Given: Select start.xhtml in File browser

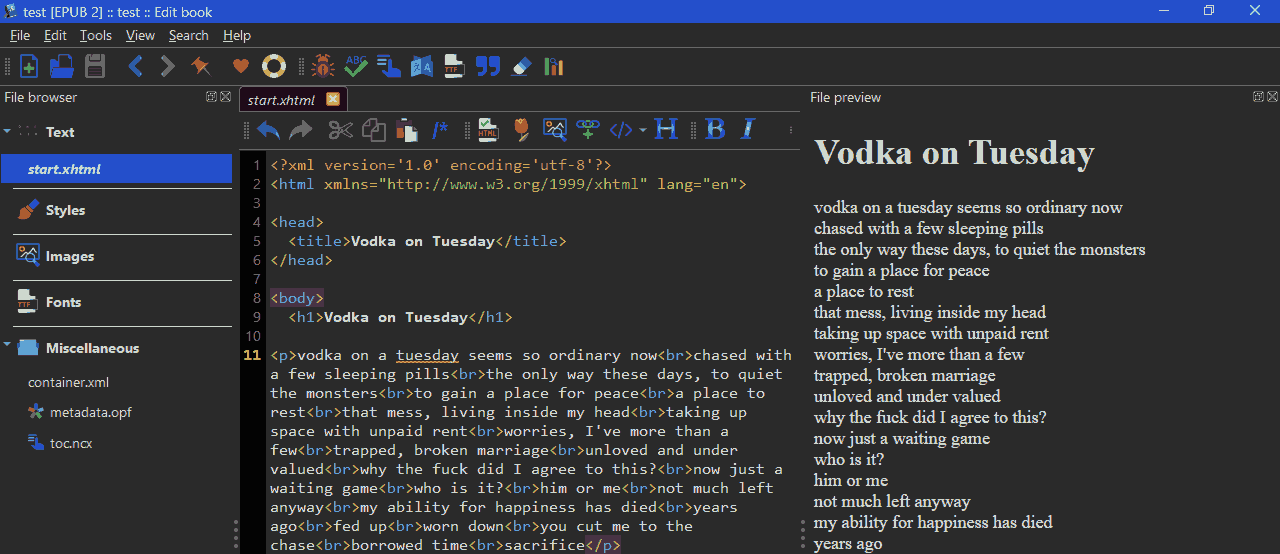Looking at the screenshot, I should pyautogui.click(x=116, y=169).
